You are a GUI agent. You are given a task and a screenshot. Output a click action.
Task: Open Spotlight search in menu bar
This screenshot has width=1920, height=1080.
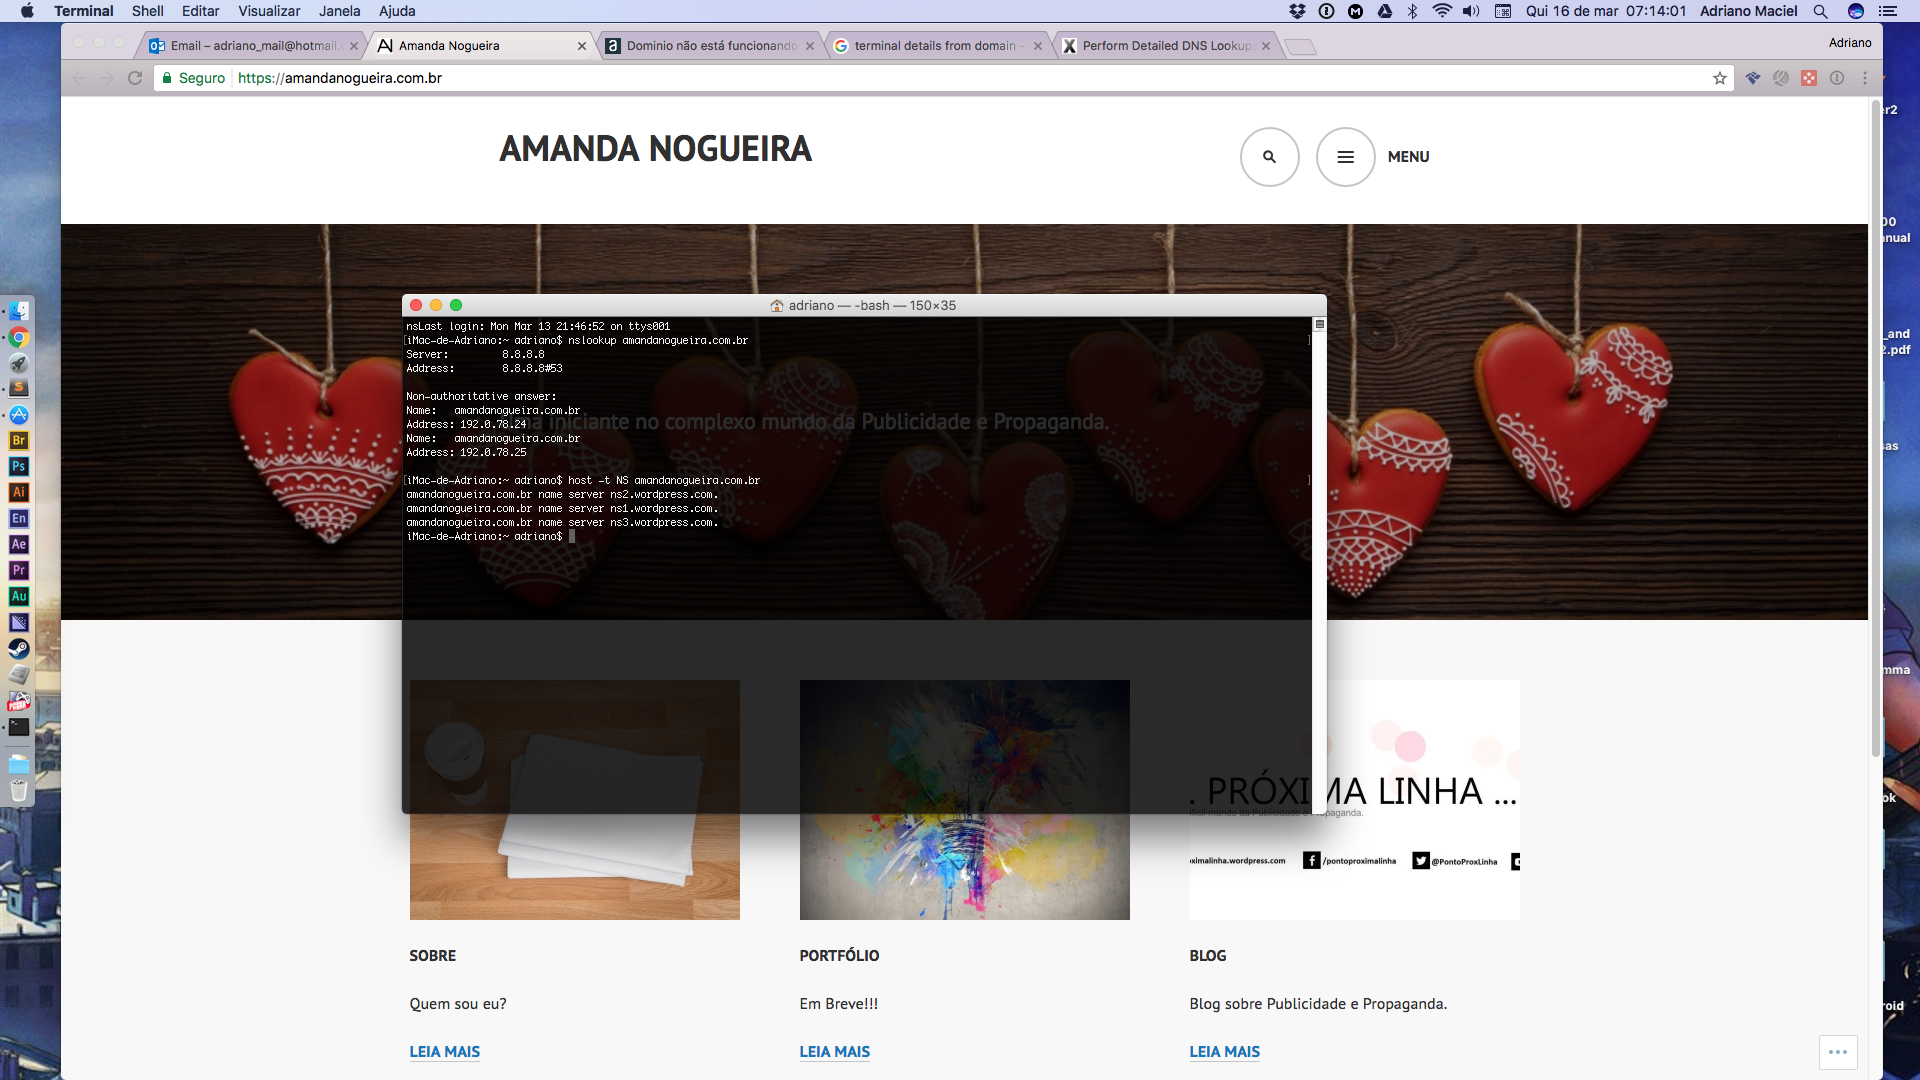(1821, 11)
